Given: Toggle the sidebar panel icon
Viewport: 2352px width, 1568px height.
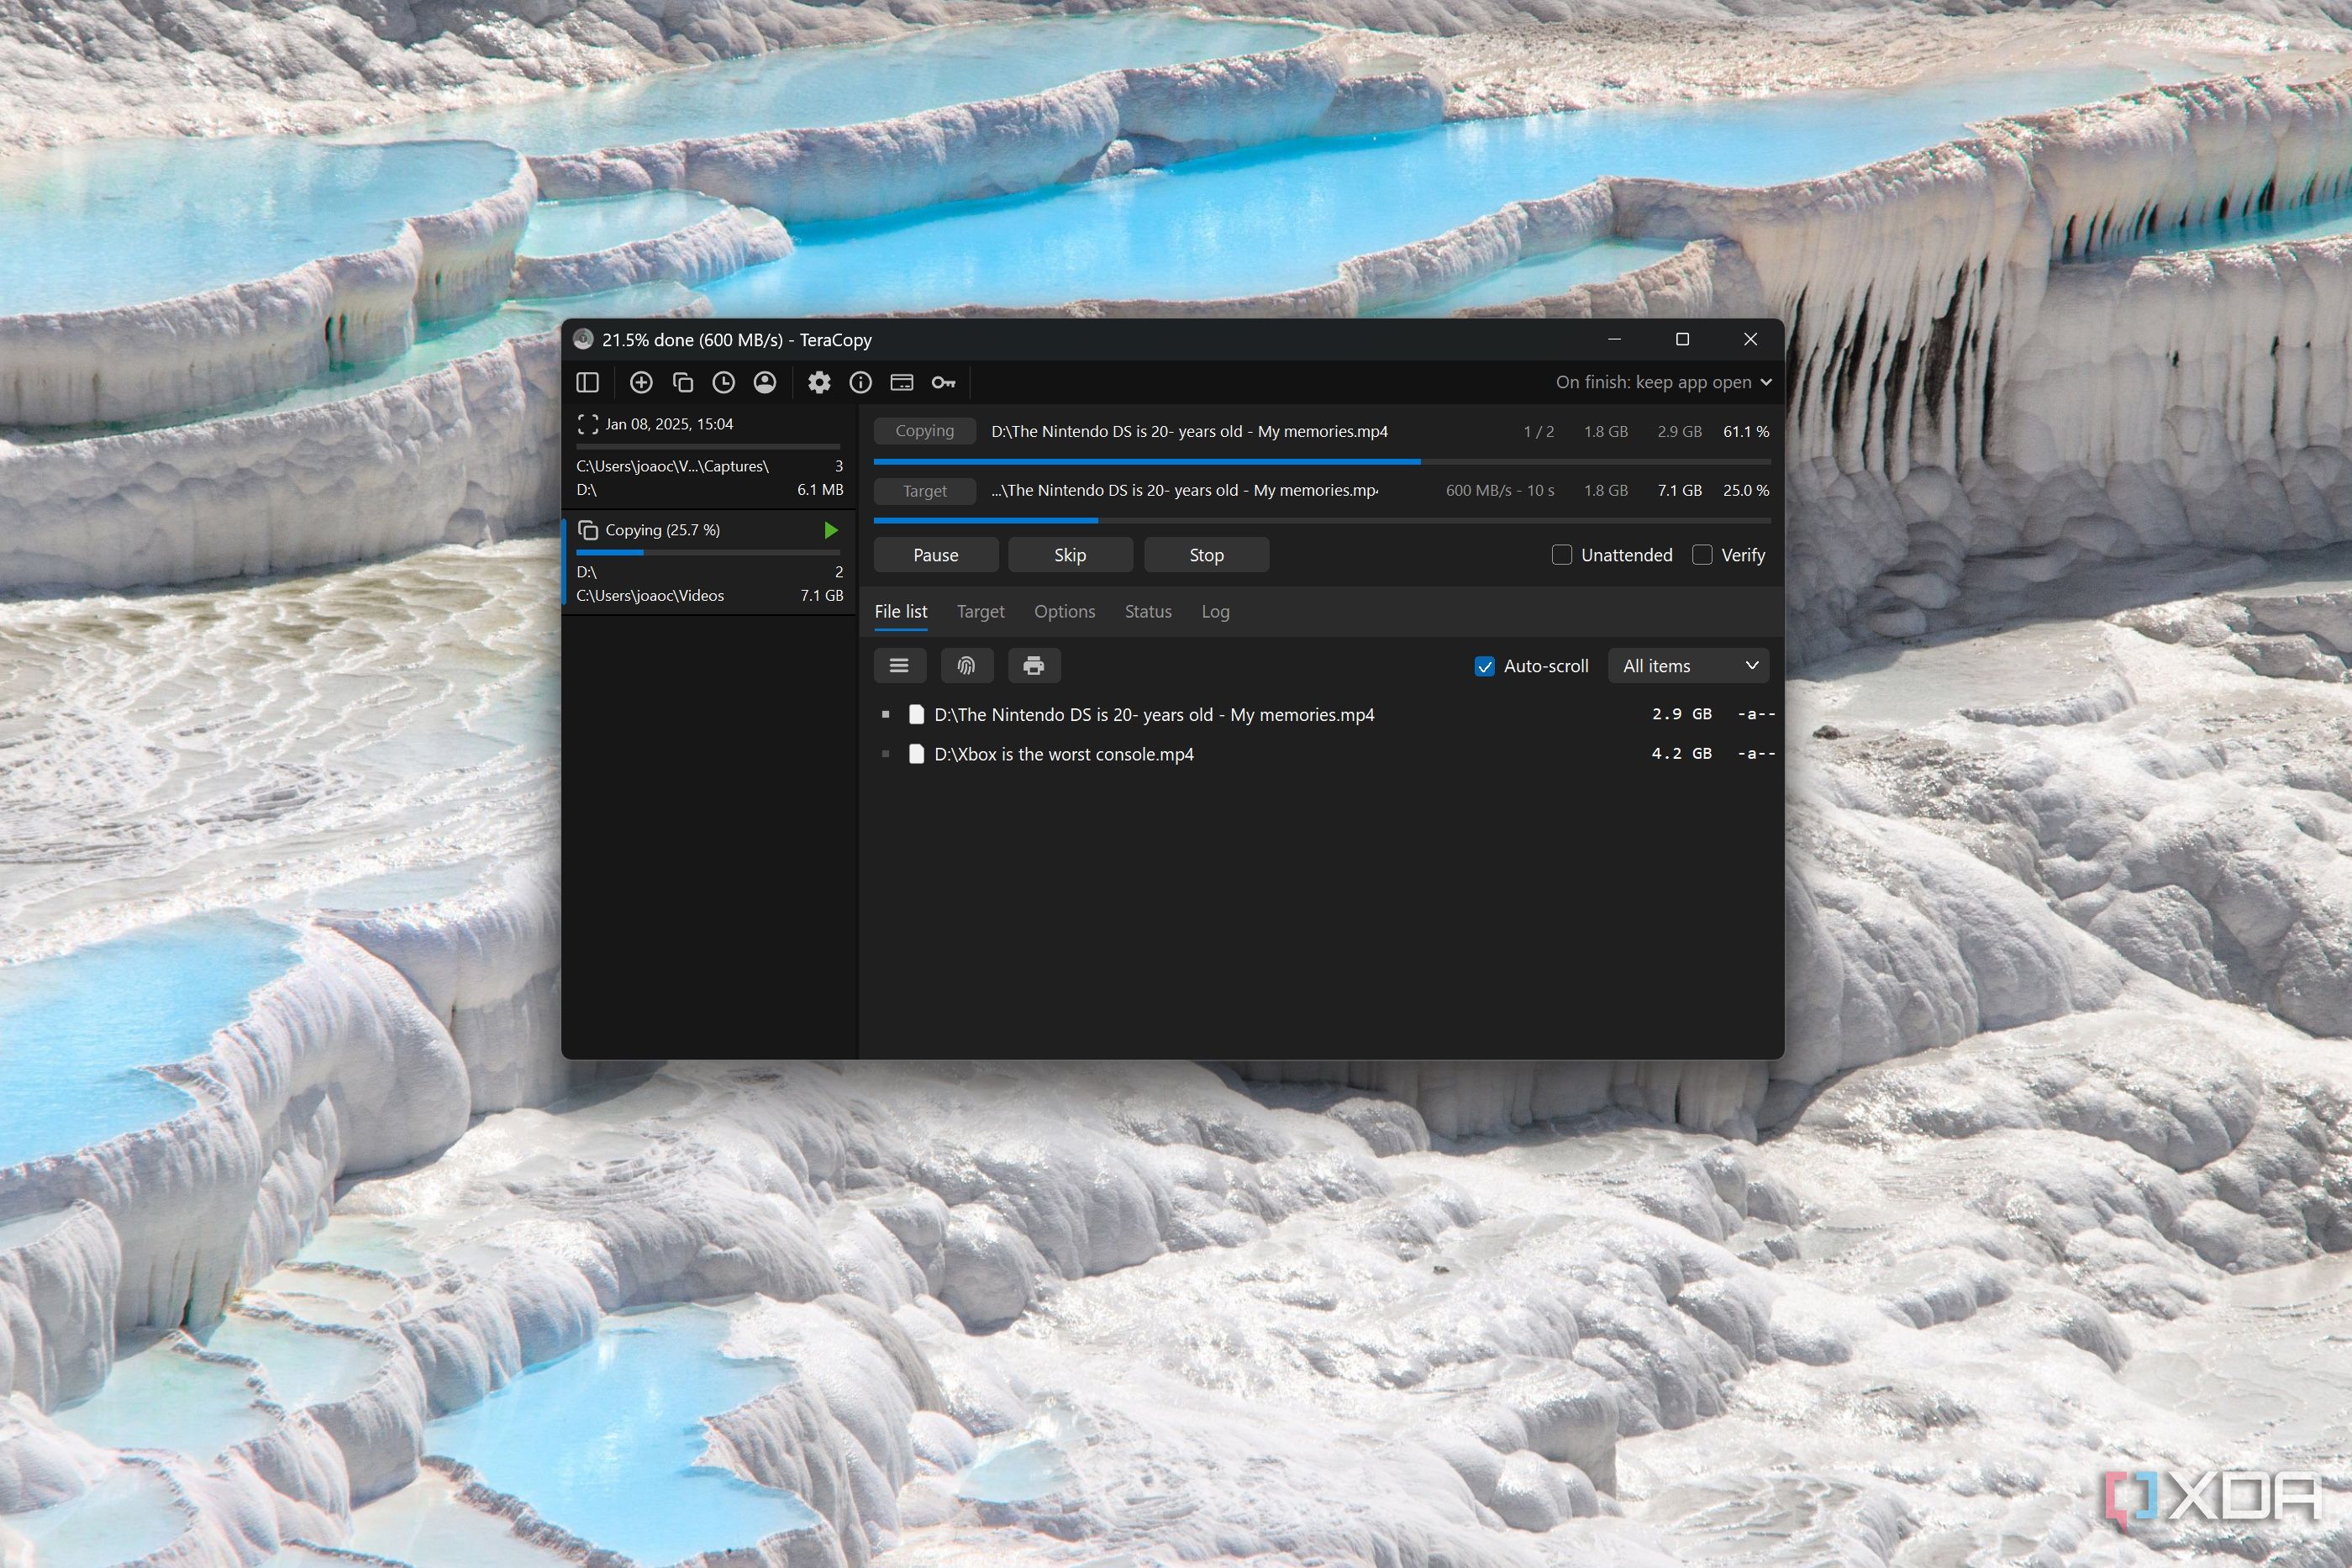Looking at the screenshot, I should coord(588,382).
